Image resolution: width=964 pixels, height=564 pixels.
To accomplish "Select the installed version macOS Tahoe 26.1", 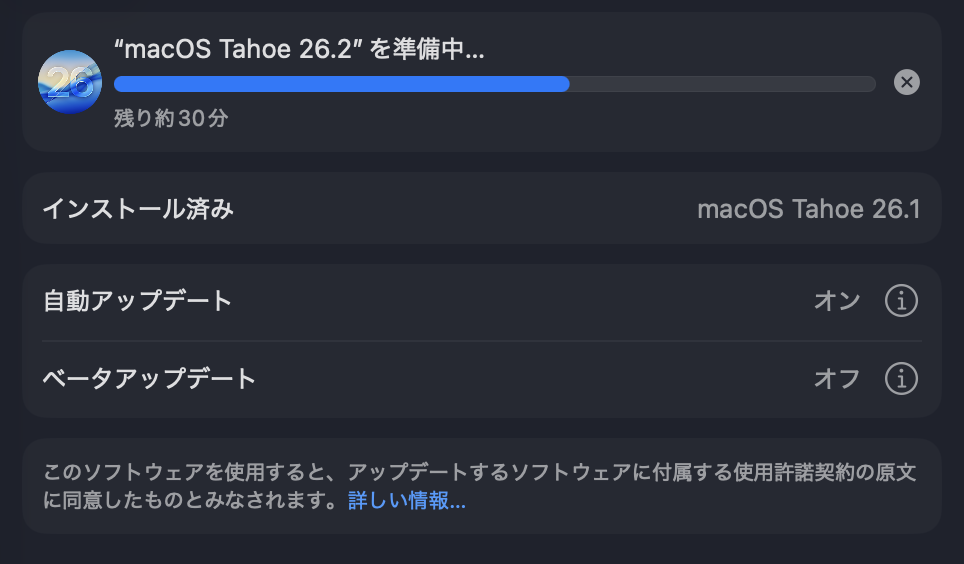I will pyautogui.click(x=808, y=209).
